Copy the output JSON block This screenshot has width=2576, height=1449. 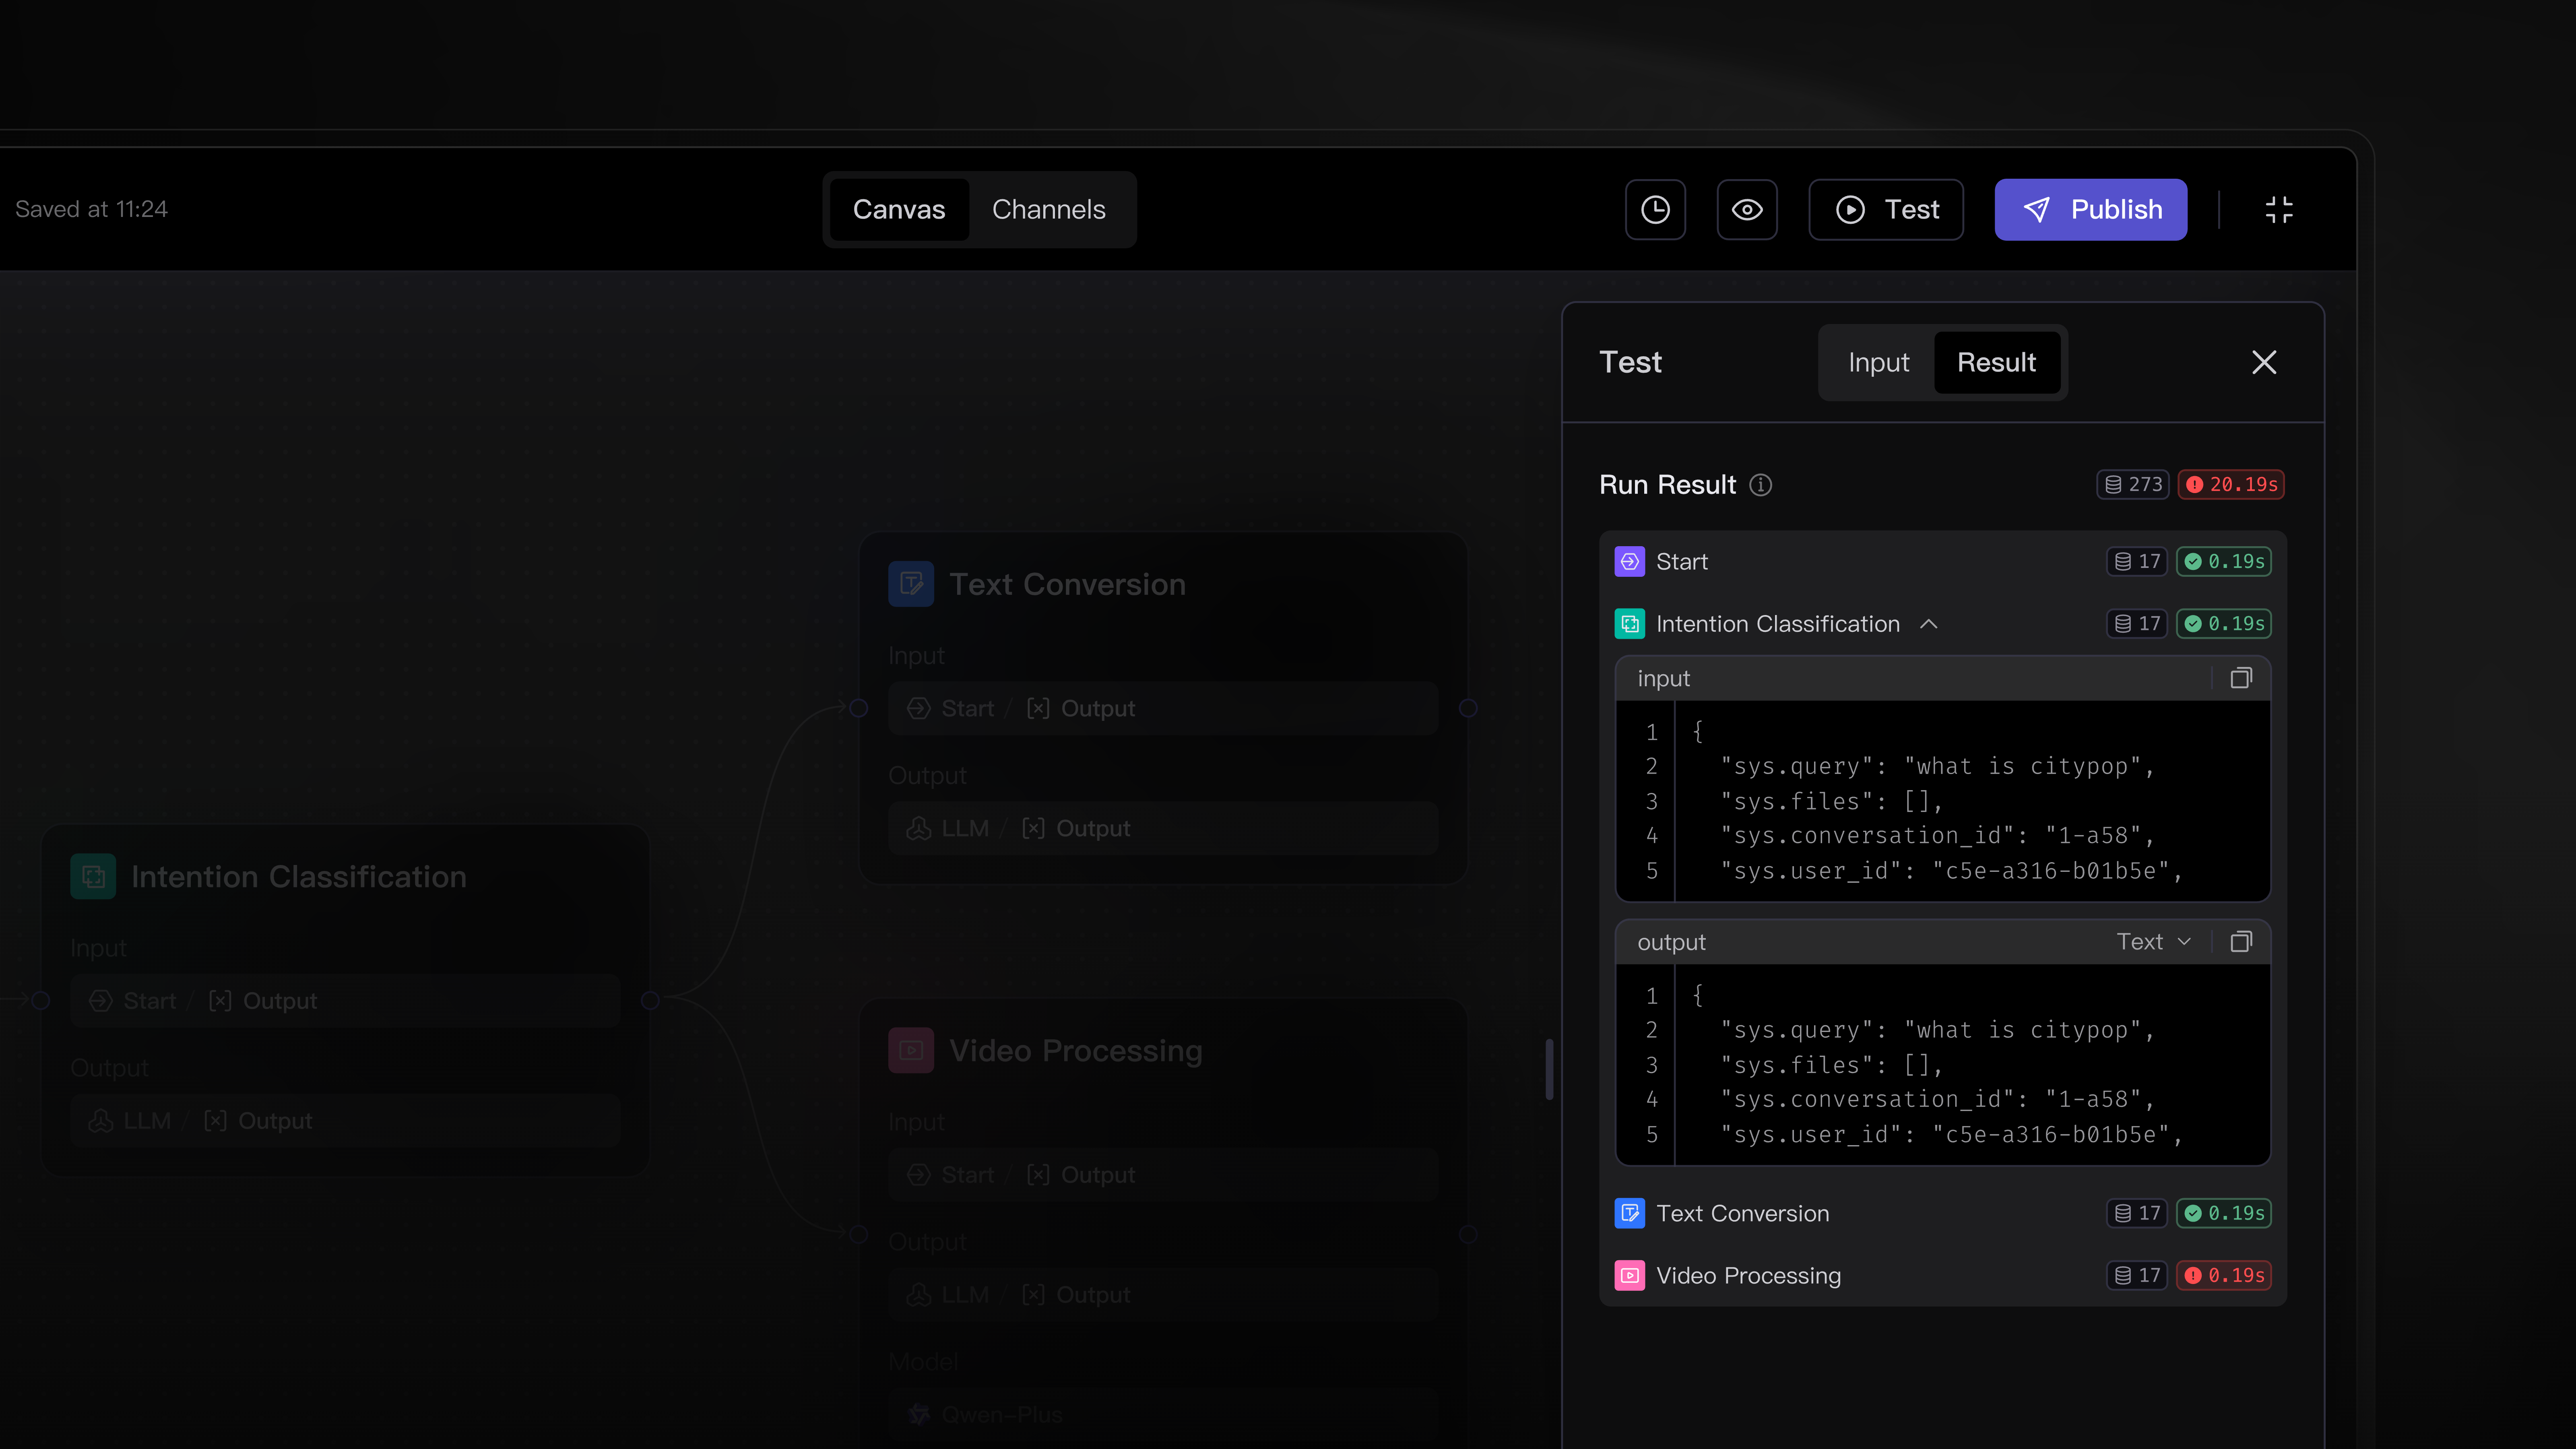(x=2241, y=942)
